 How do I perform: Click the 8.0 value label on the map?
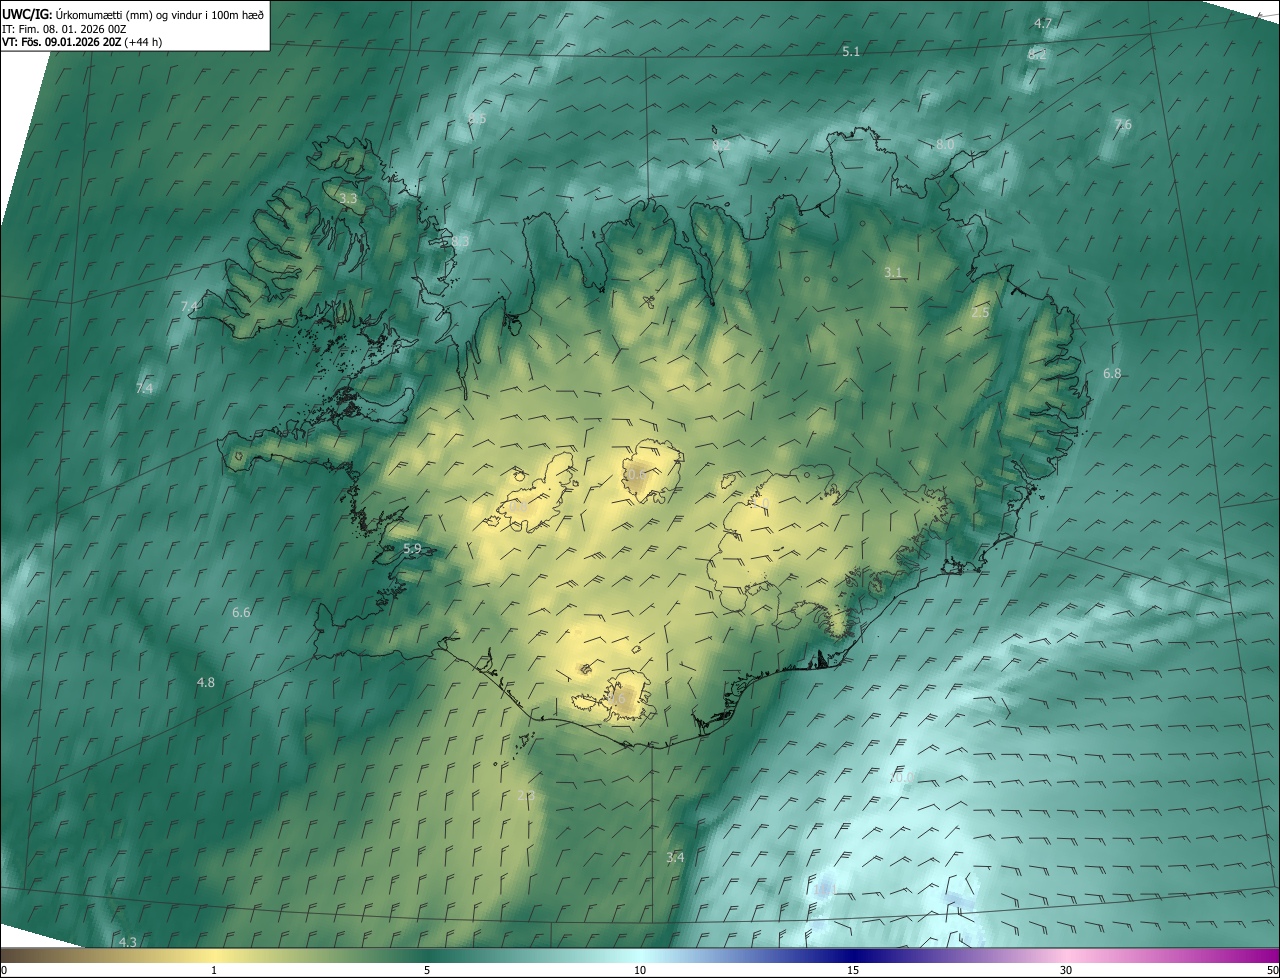(945, 145)
